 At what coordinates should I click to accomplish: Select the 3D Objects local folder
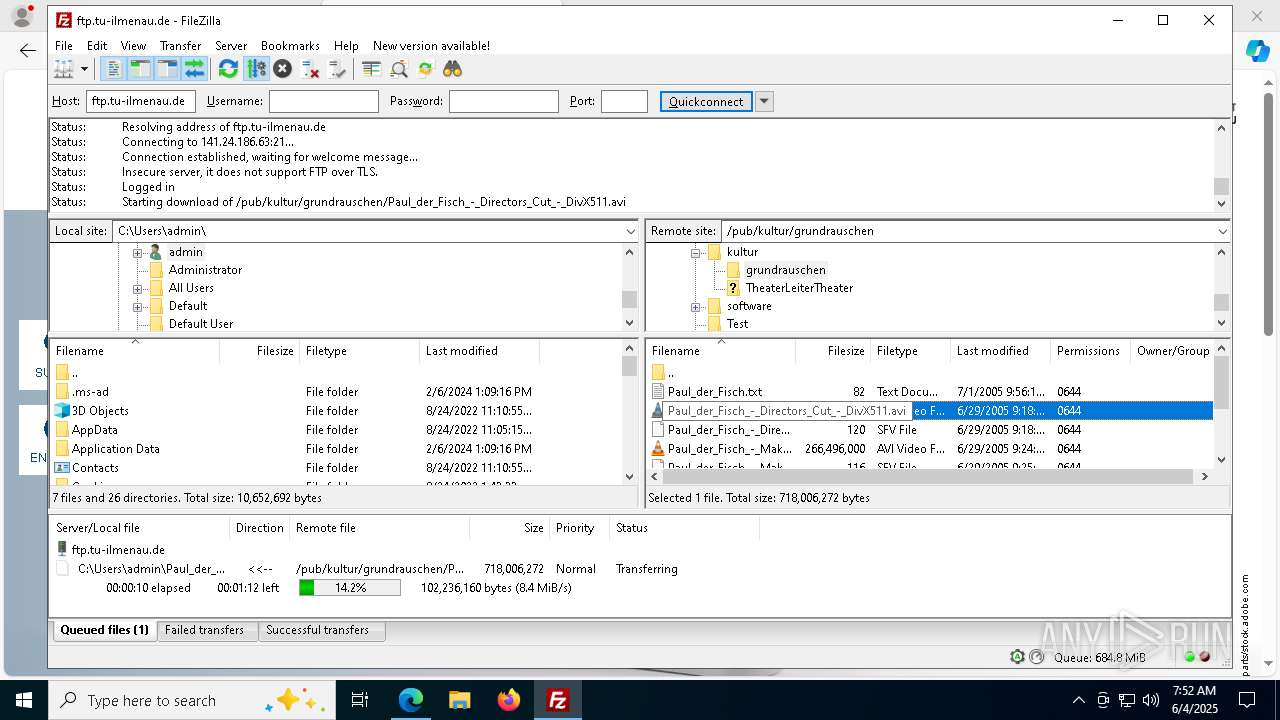(x=100, y=411)
